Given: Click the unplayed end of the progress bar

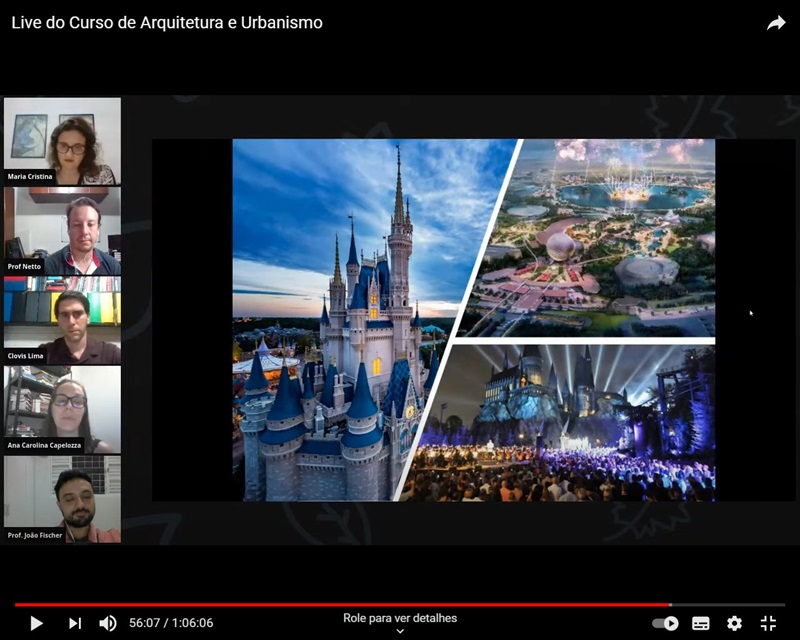Looking at the screenshot, I should tap(728, 605).
